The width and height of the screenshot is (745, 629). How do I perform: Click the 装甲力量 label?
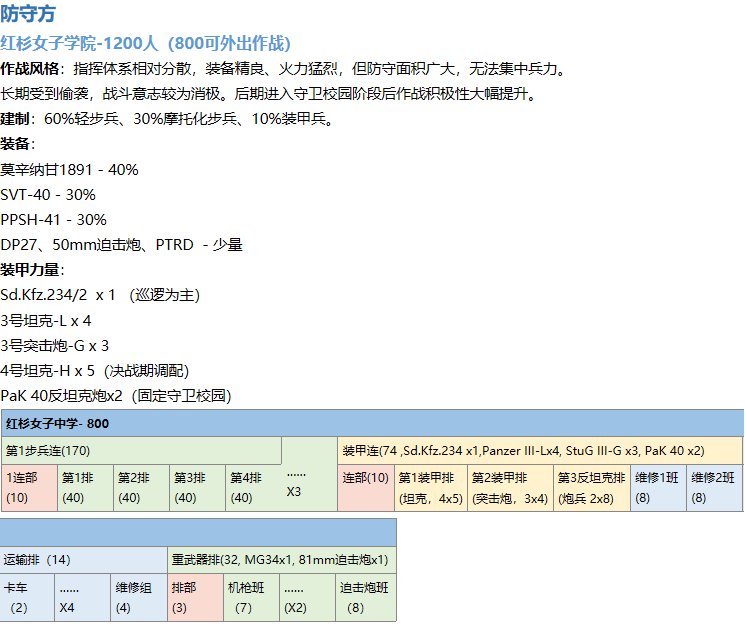tap(32, 270)
